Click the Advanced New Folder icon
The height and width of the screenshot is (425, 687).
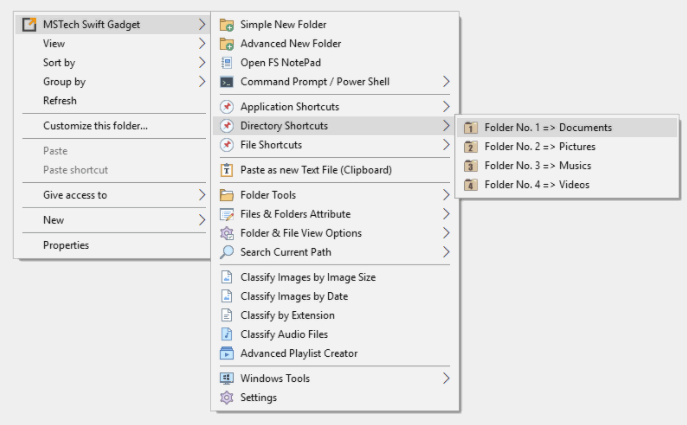click(x=227, y=43)
